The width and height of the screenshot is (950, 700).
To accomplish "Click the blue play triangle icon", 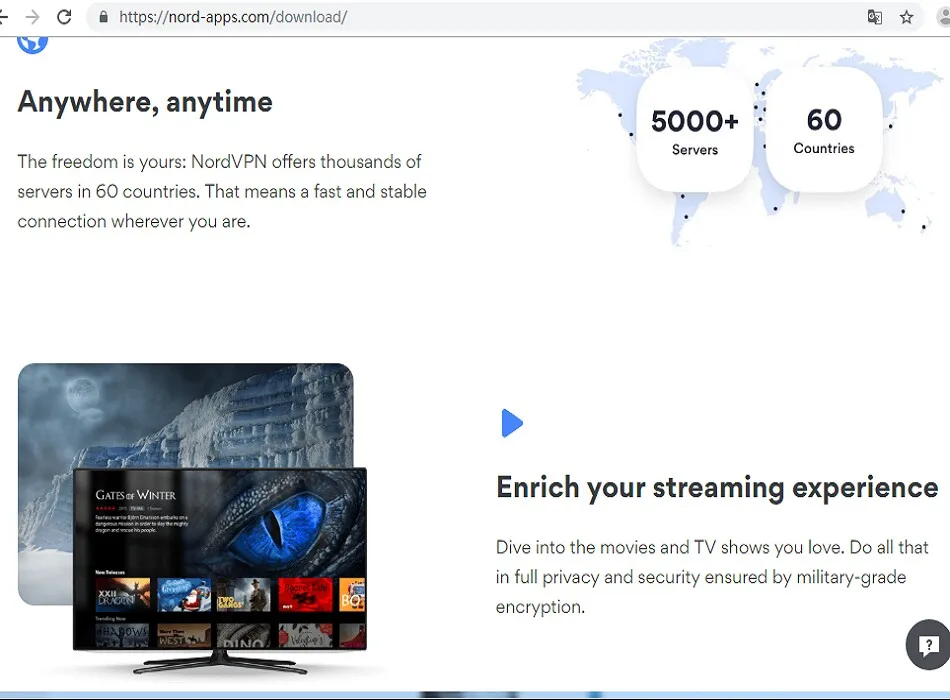I will [512, 423].
